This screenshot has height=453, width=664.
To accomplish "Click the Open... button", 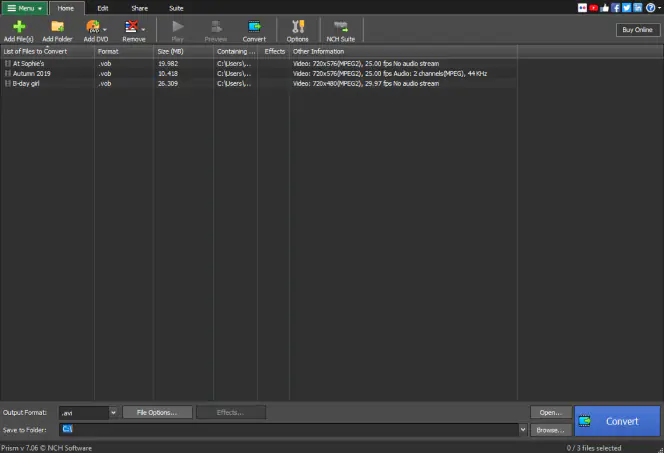I will tap(551, 412).
